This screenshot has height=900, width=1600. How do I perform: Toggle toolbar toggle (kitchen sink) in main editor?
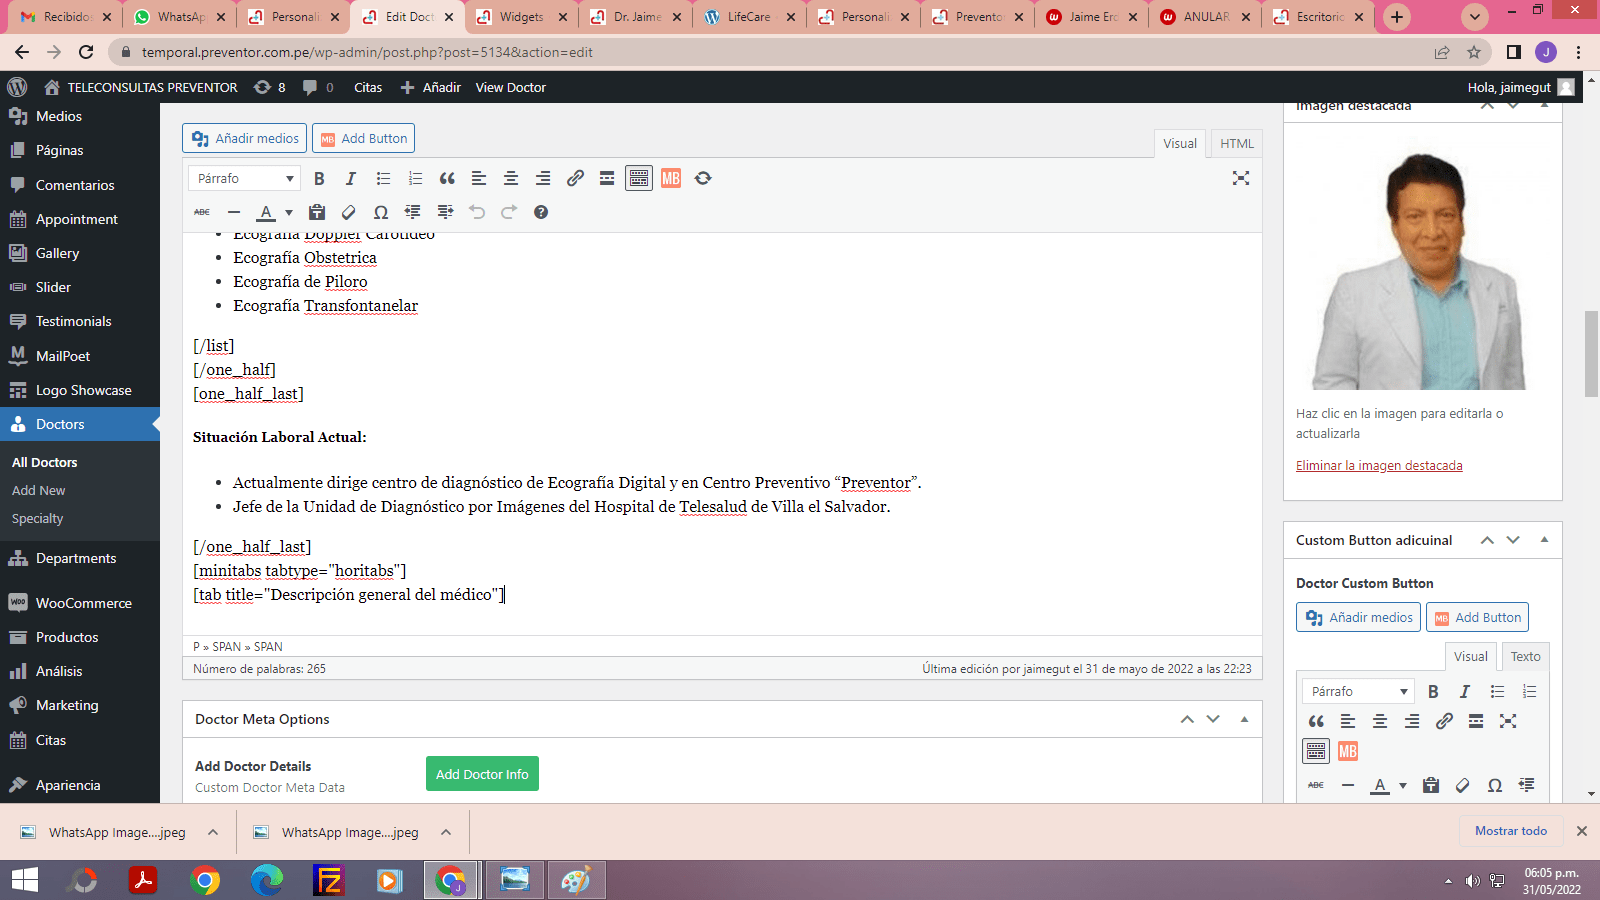[x=639, y=178]
